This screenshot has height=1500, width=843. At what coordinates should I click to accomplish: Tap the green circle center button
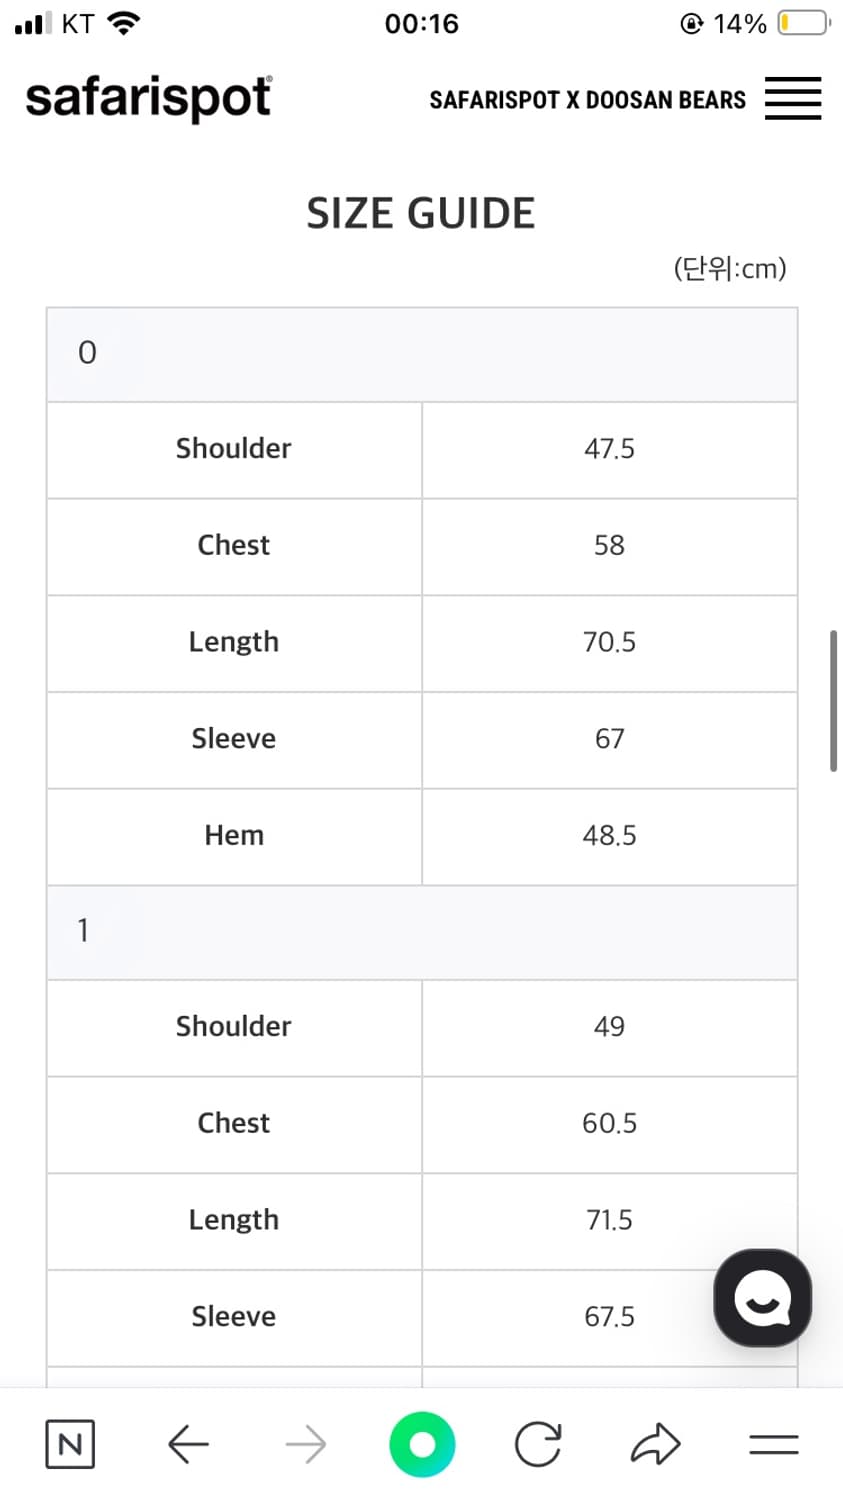422,1444
